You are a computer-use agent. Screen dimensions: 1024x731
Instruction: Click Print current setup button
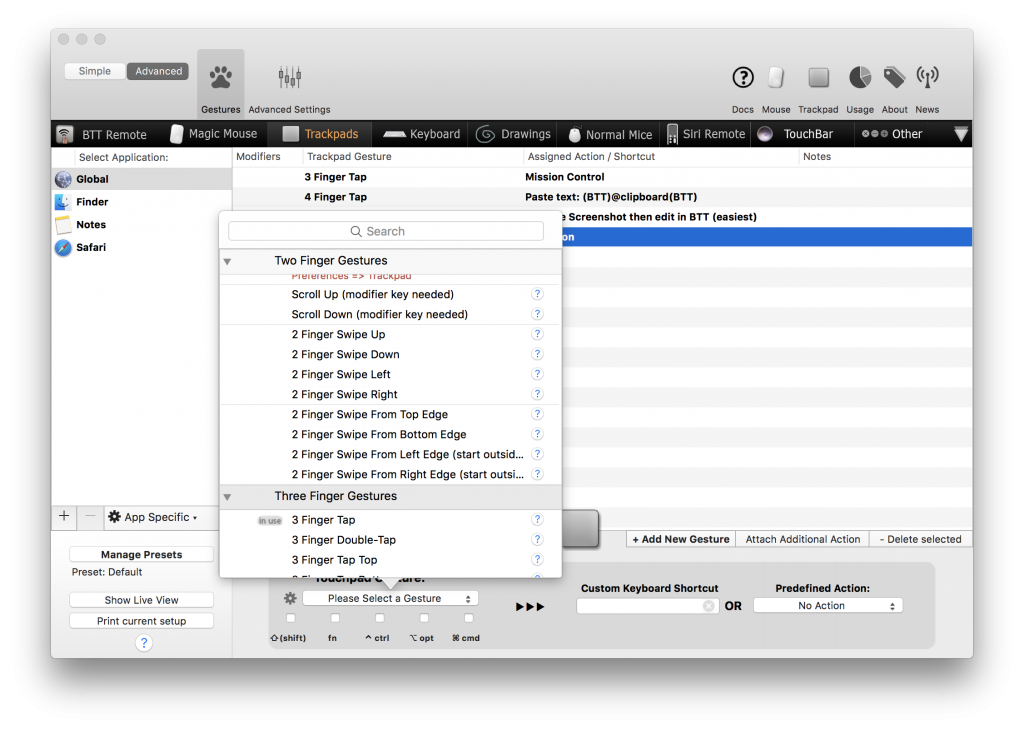click(142, 621)
